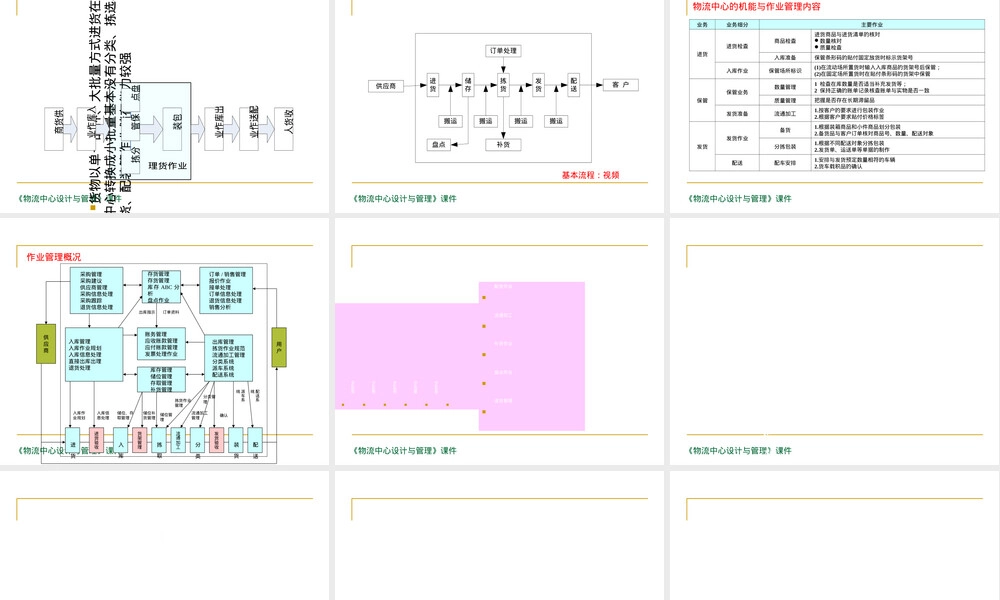Click the 客 户 box in the flow diagram
The image size is (1000, 600).
coord(621,85)
